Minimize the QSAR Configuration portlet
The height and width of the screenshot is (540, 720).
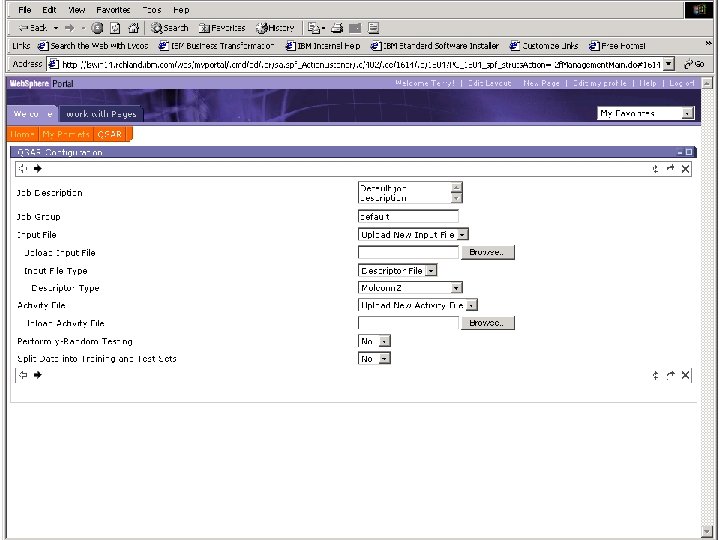click(x=680, y=152)
